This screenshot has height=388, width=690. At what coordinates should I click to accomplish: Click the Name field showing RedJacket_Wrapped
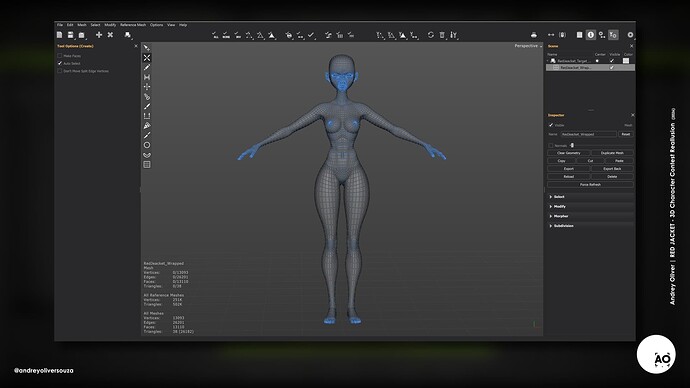coord(588,134)
